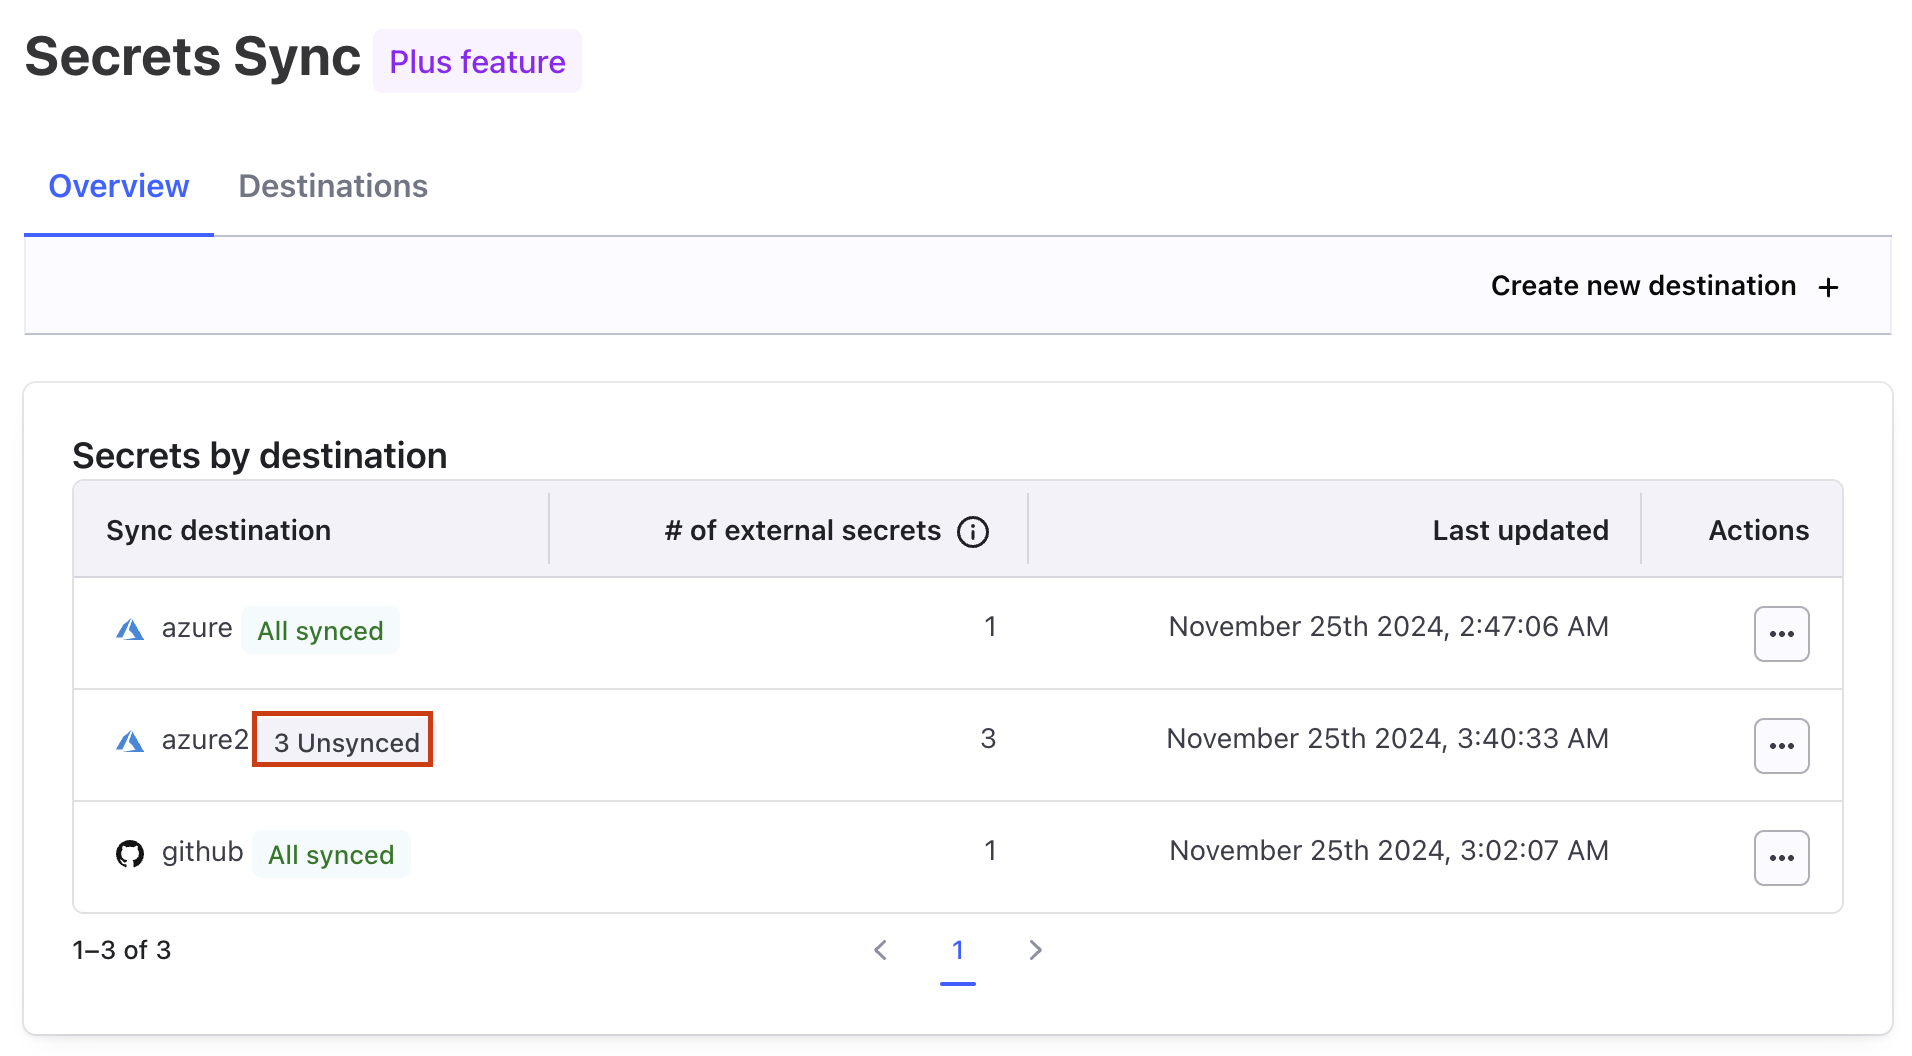Click the plus icon to add destination
Viewport: 1912px width, 1056px height.
click(1828, 288)
